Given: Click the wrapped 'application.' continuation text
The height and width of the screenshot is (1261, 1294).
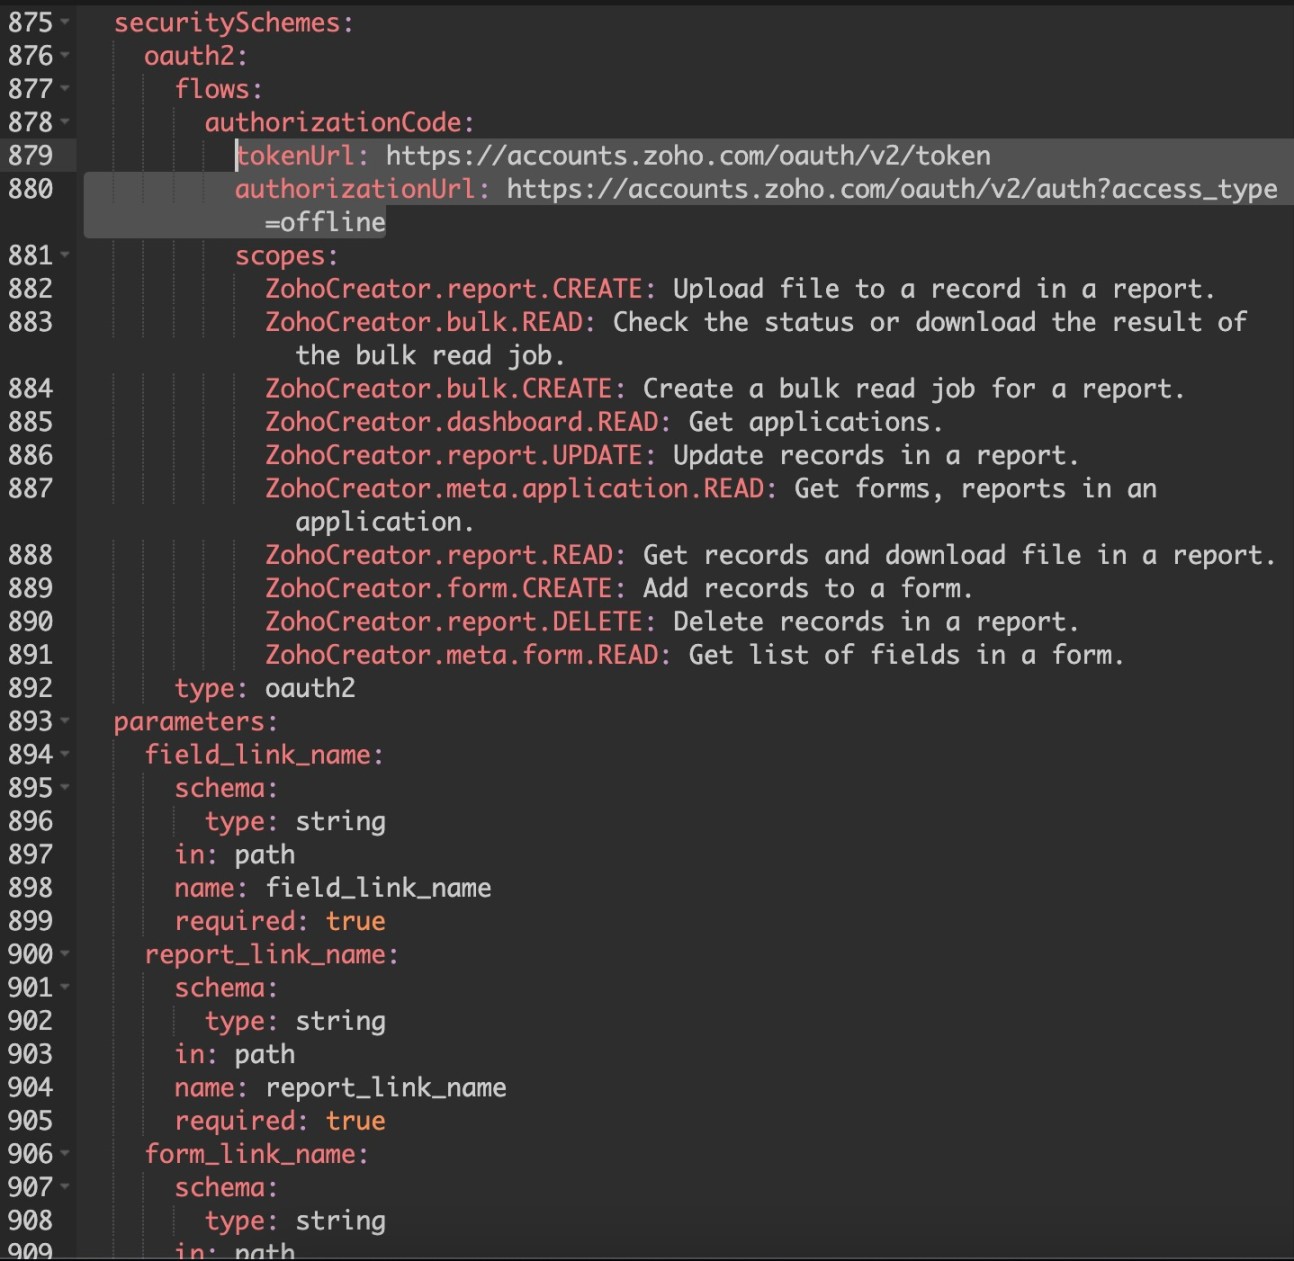Looking at the screenshot, I should click(x=385, y=522).
